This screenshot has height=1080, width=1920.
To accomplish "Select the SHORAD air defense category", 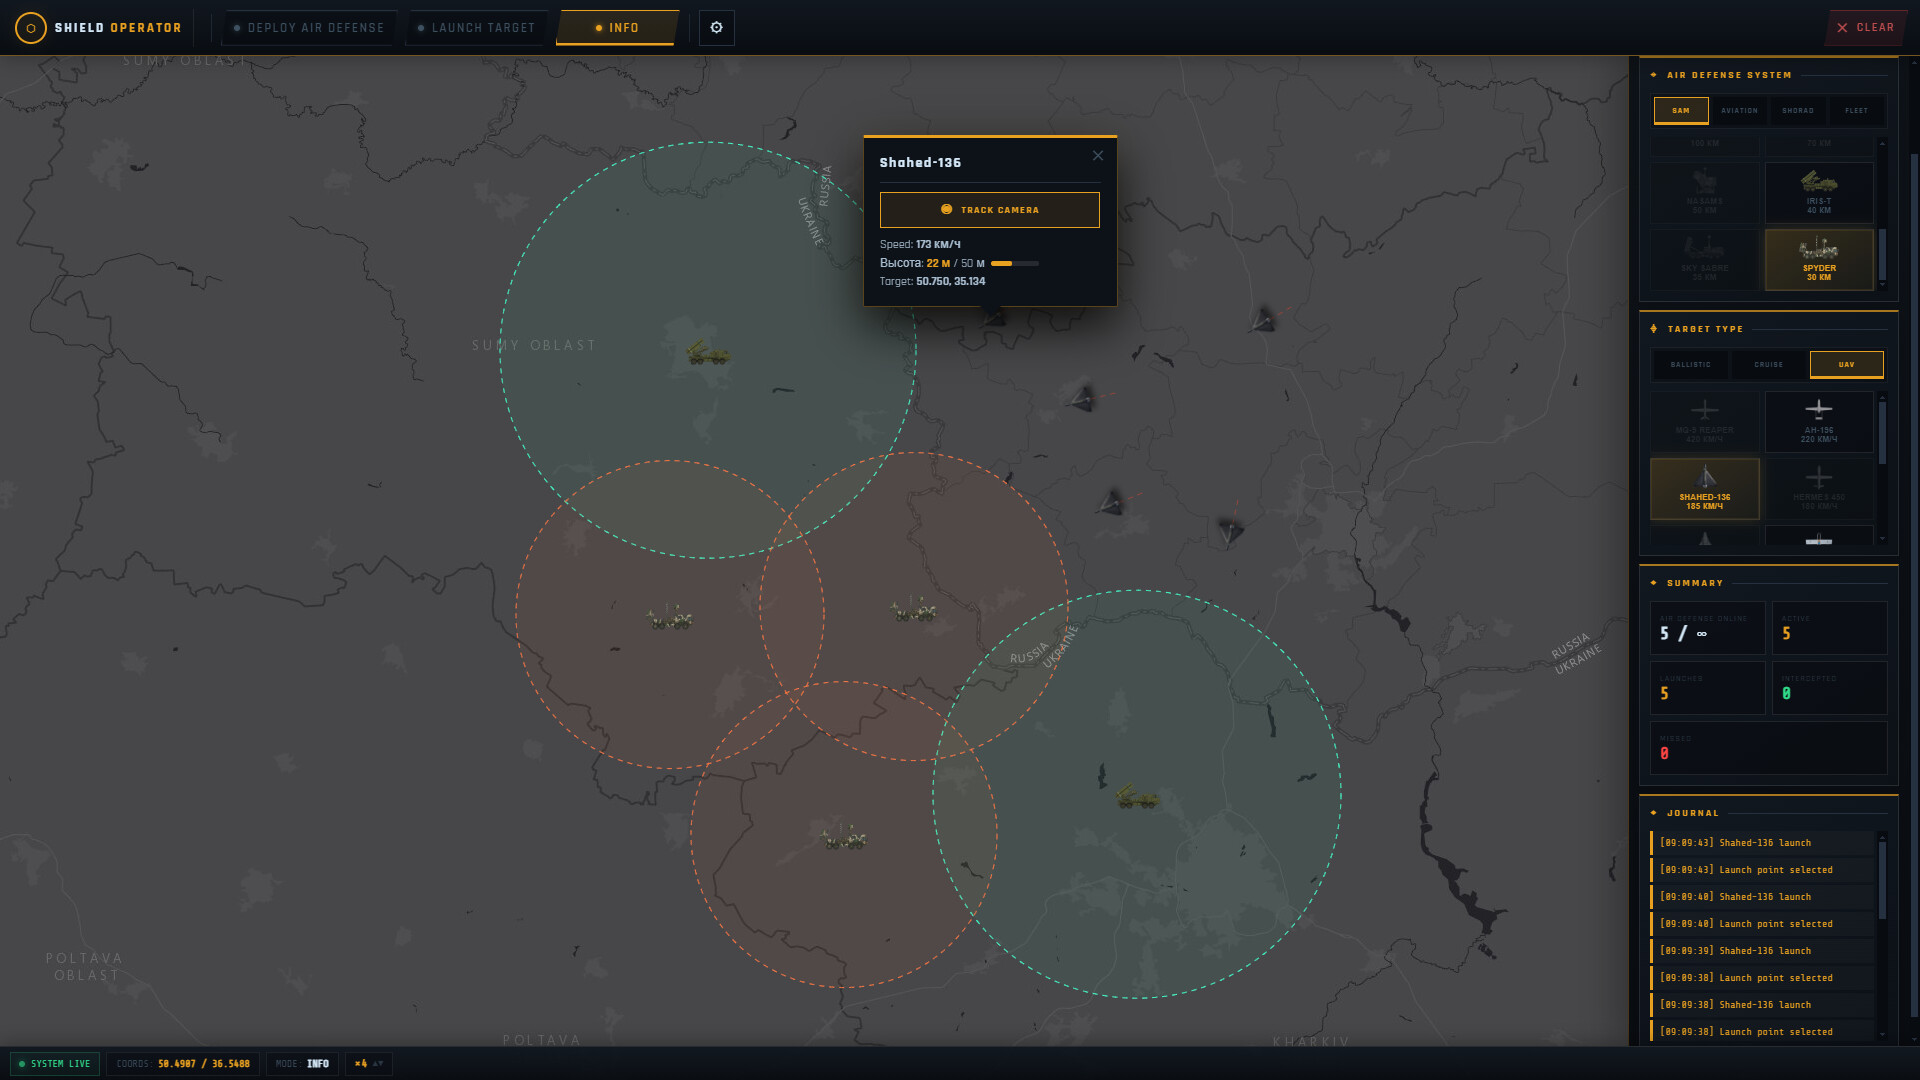I will [x=1797, y=111].
